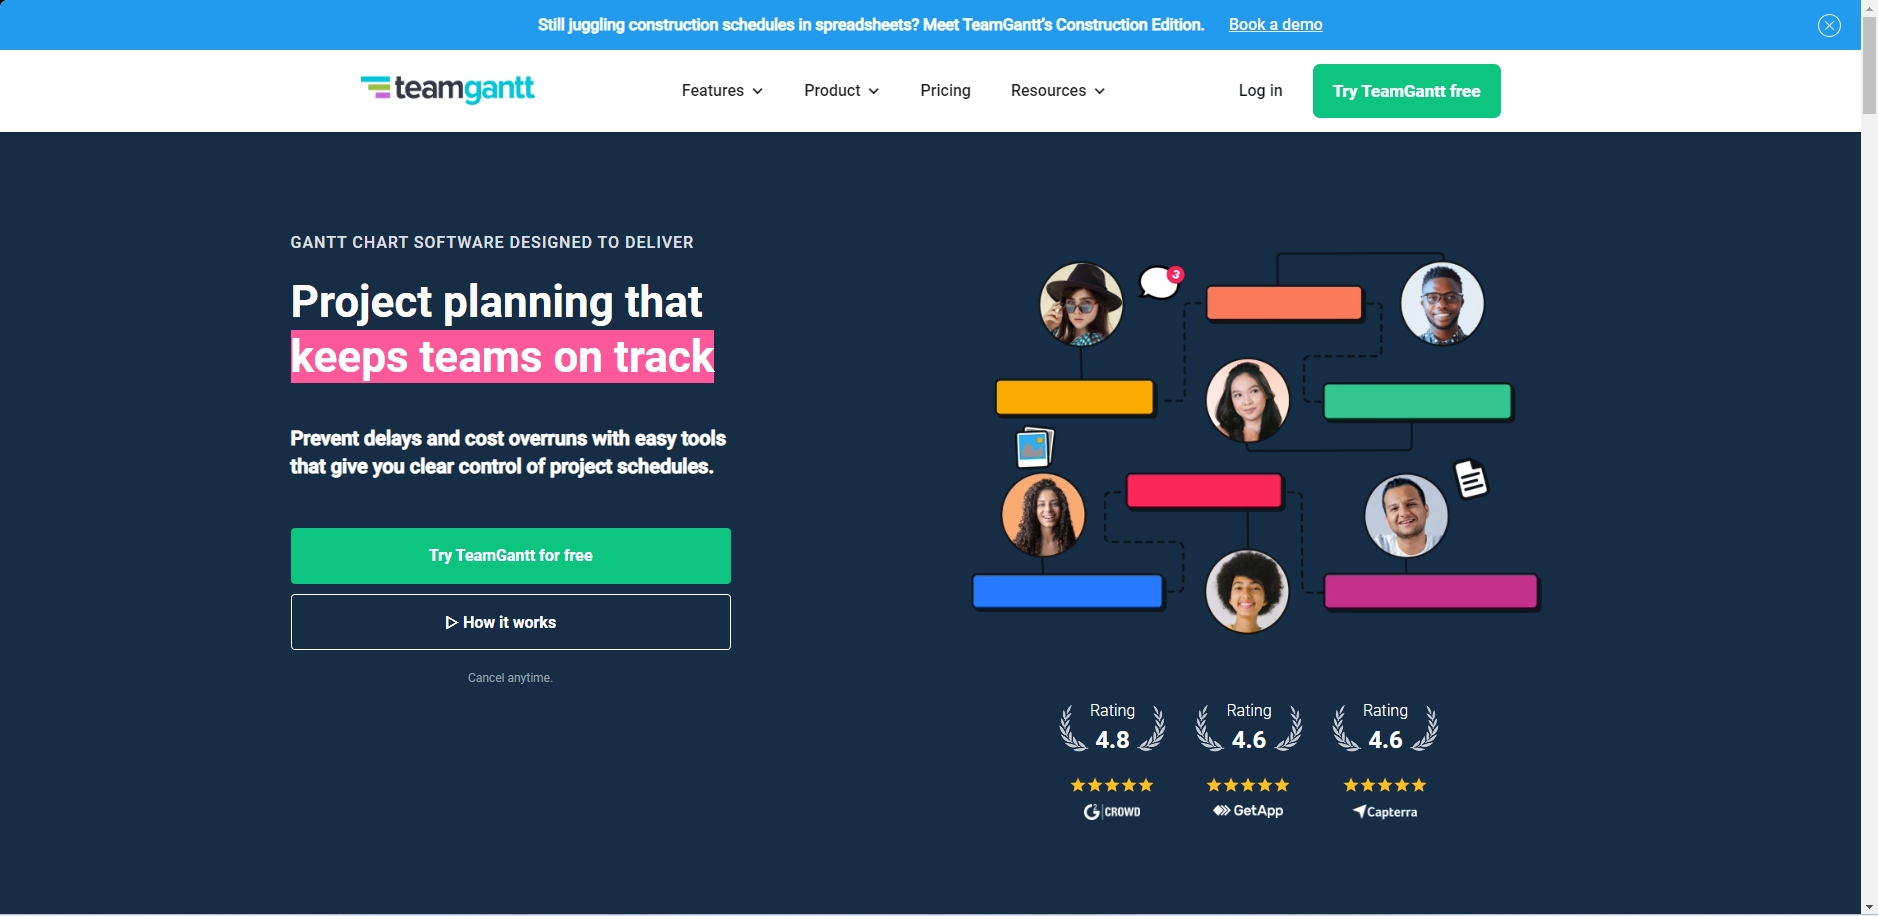The height and width of the screenshot is (916, 1878).
Task: Click the scrollbar up arrow
Action: click(x=1869, y=8)
